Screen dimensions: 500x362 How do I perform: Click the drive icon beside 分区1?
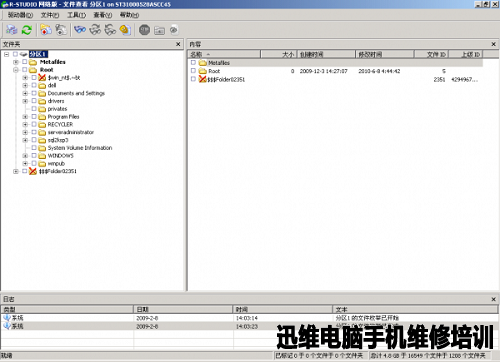[23, 54]
